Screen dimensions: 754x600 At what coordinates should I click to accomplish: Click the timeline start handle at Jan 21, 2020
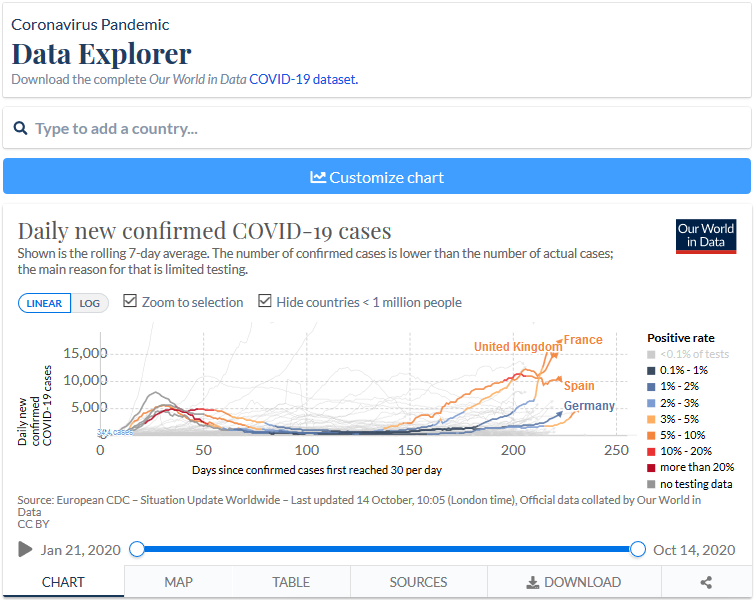point(137,549)
